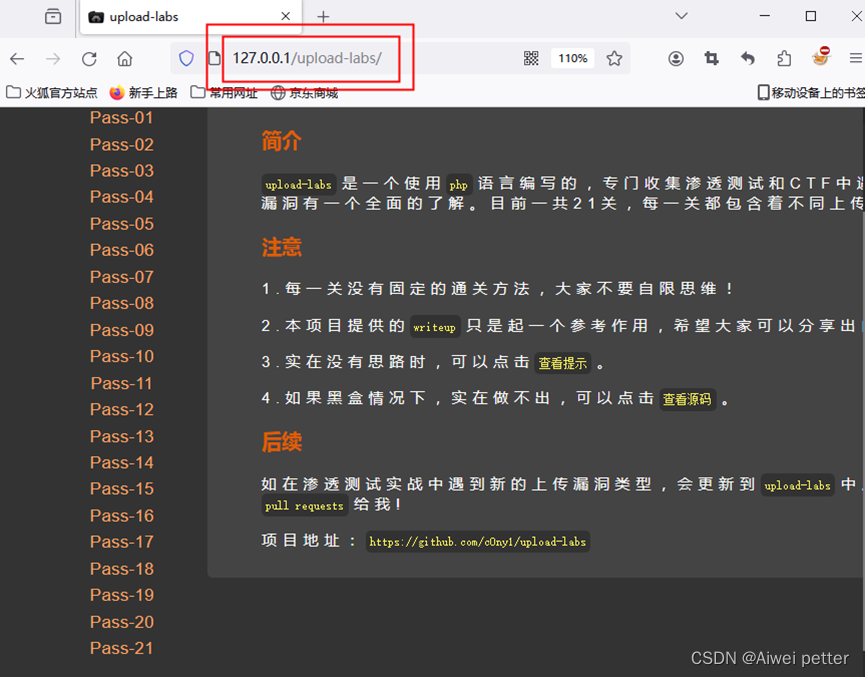
Task: Open the blocked extension icon with red badge
Action: (821, 57)
